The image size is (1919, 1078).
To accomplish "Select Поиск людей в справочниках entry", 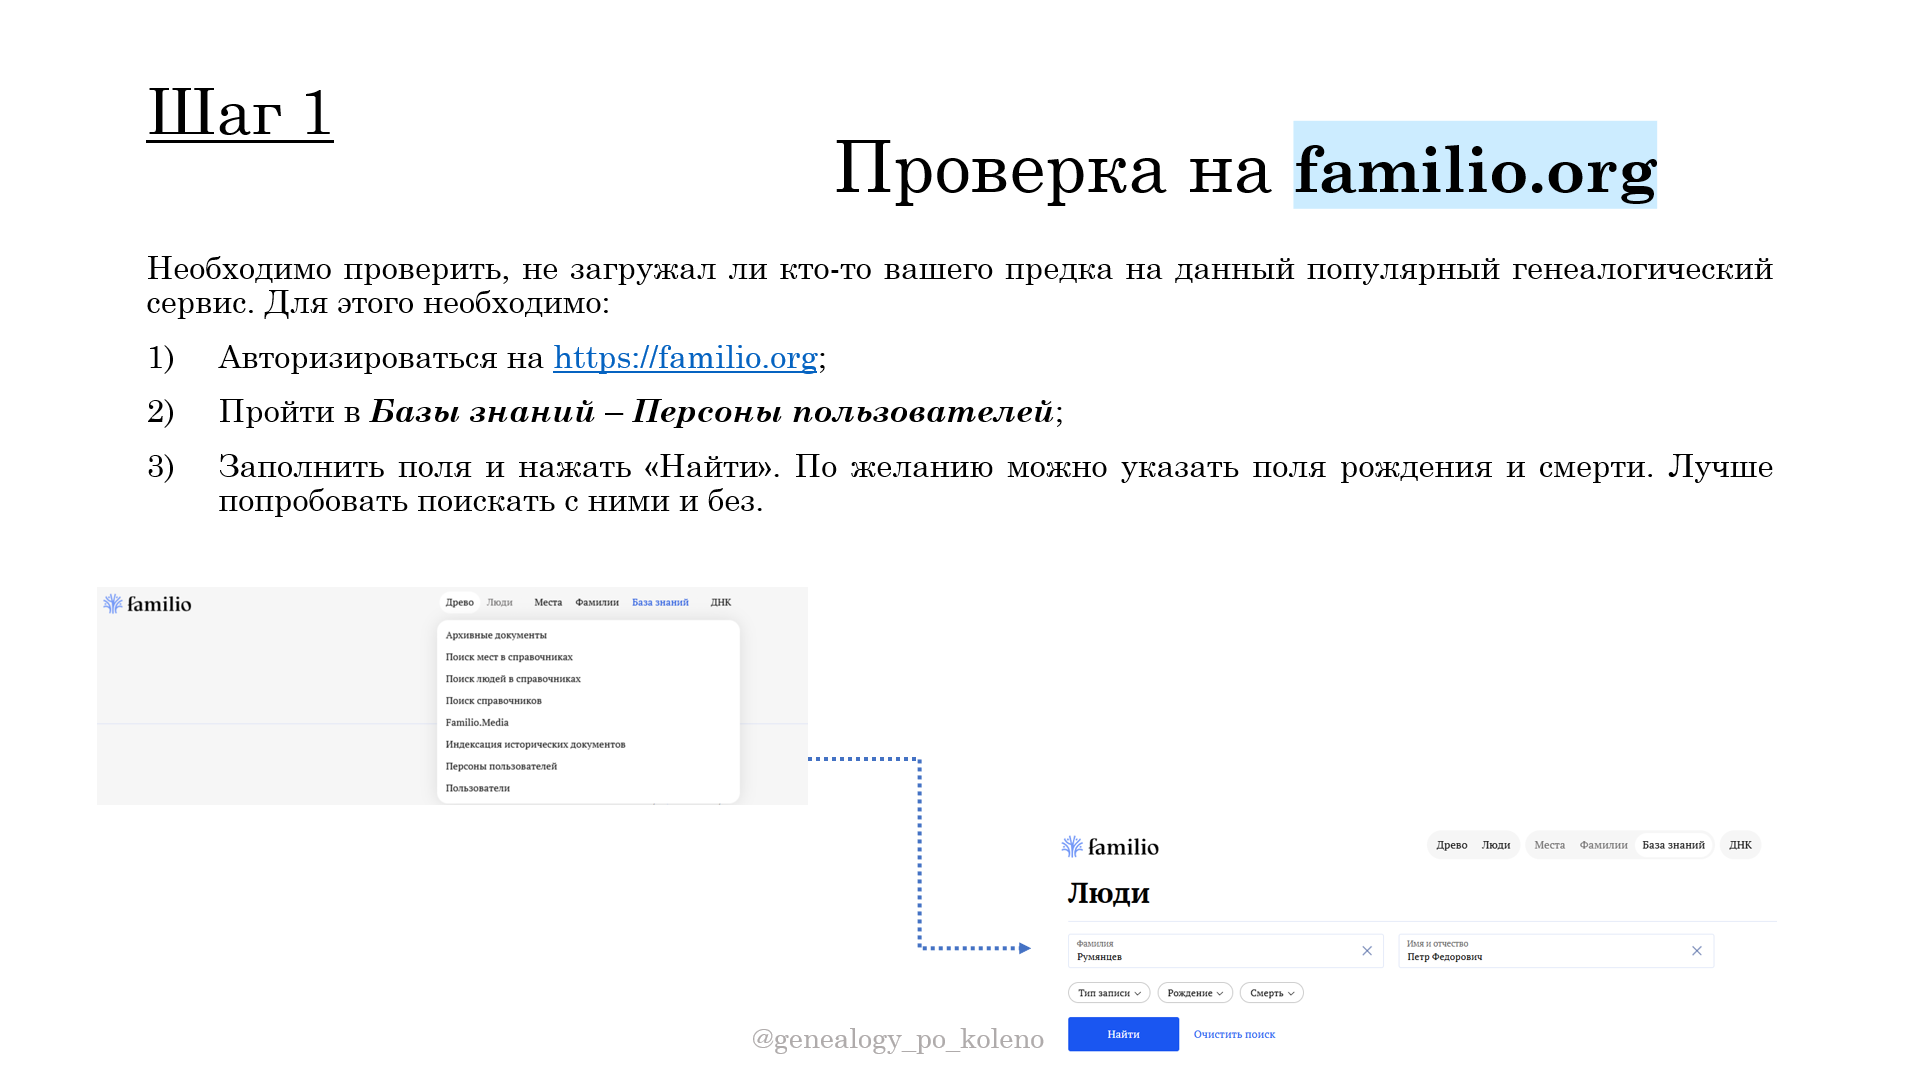I will pos(513,679).
